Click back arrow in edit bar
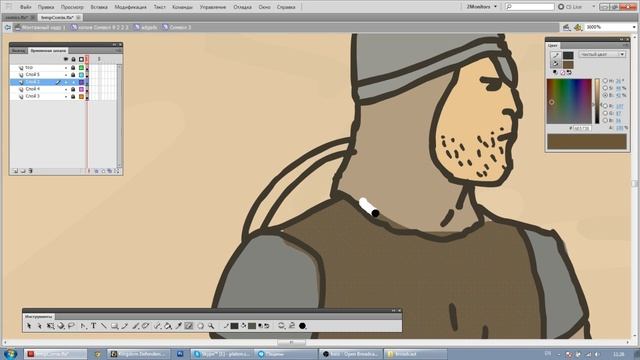Screen dimensions: 640x360 pyautogui.click(x=7, y=27)
